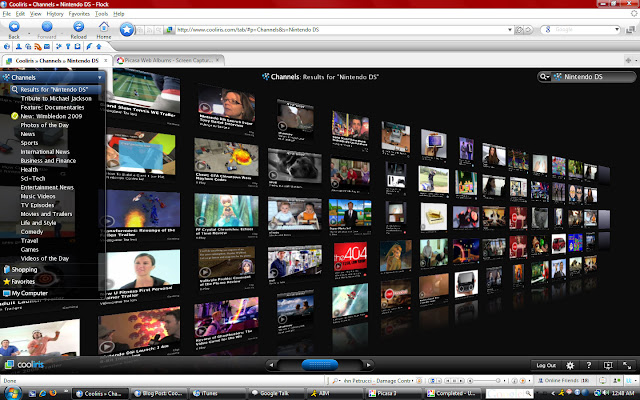Click the photo uploader arrow icon

[x=98, y=47]
